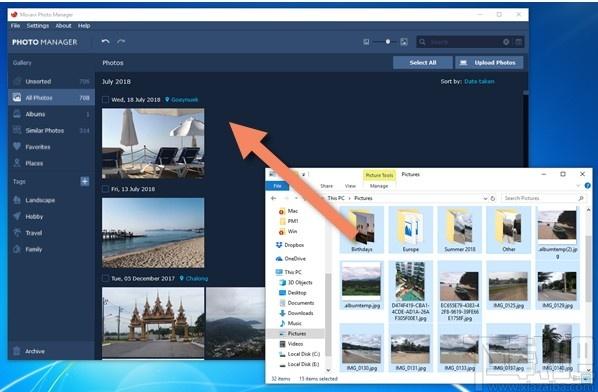Open This PC in Explorer tree
The height and width of the screenshot is (392, 598).
293,272
